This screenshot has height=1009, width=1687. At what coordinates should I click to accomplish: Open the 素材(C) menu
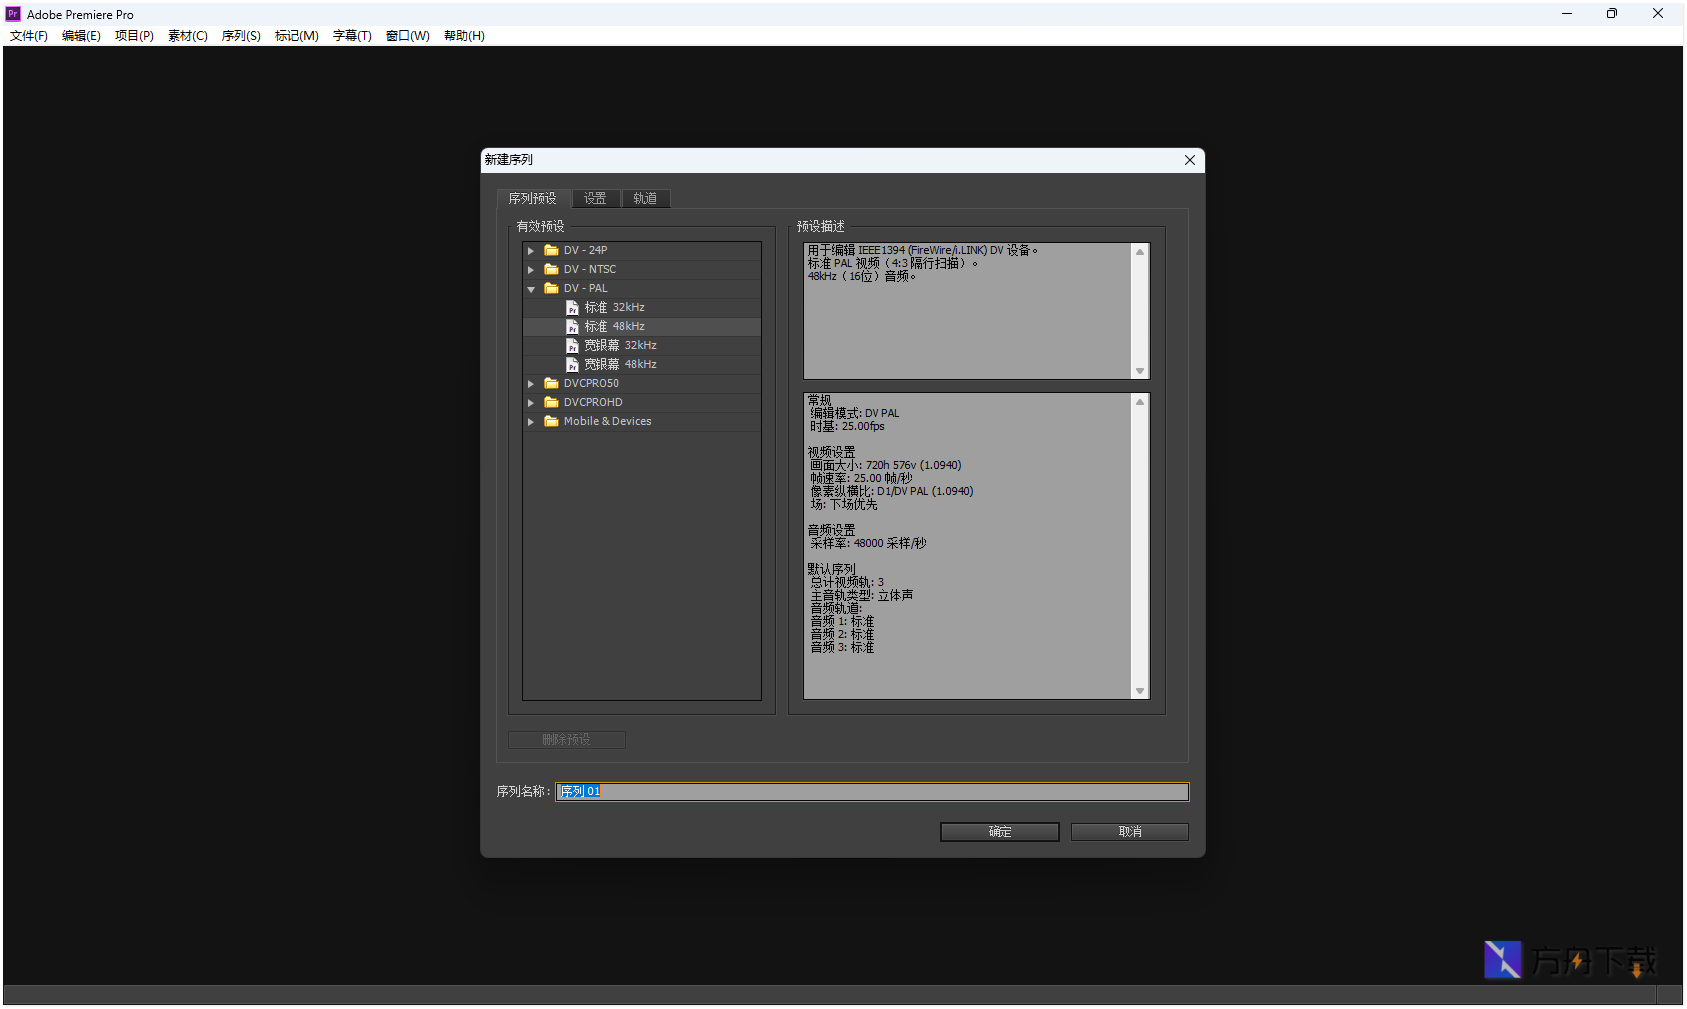tap(188, 36)
